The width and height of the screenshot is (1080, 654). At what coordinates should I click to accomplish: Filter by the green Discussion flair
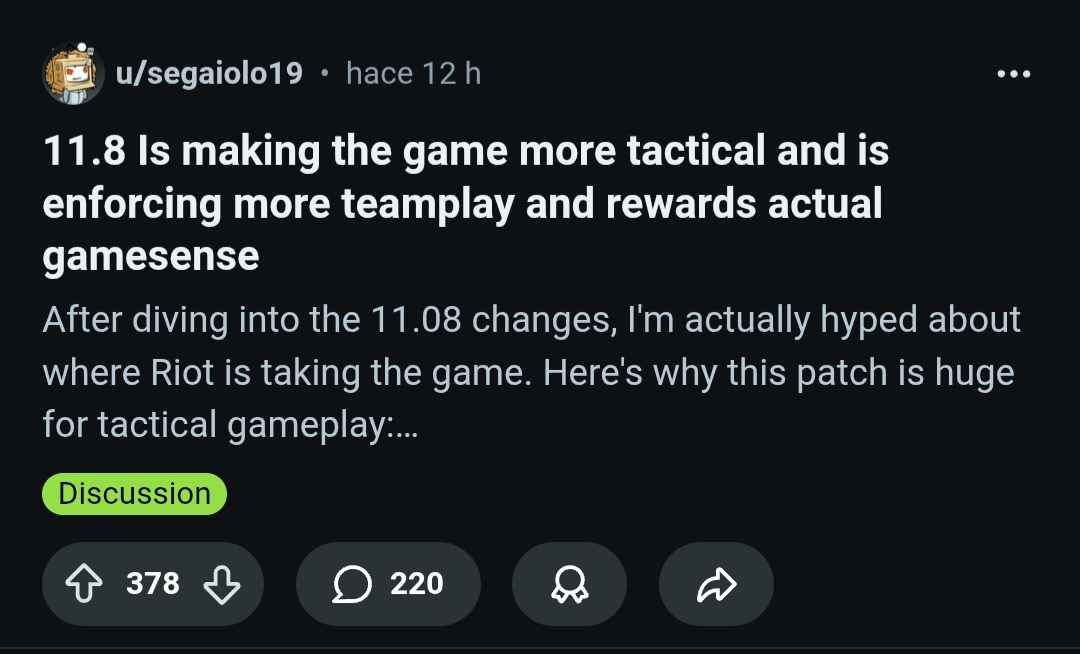(134, 494)
